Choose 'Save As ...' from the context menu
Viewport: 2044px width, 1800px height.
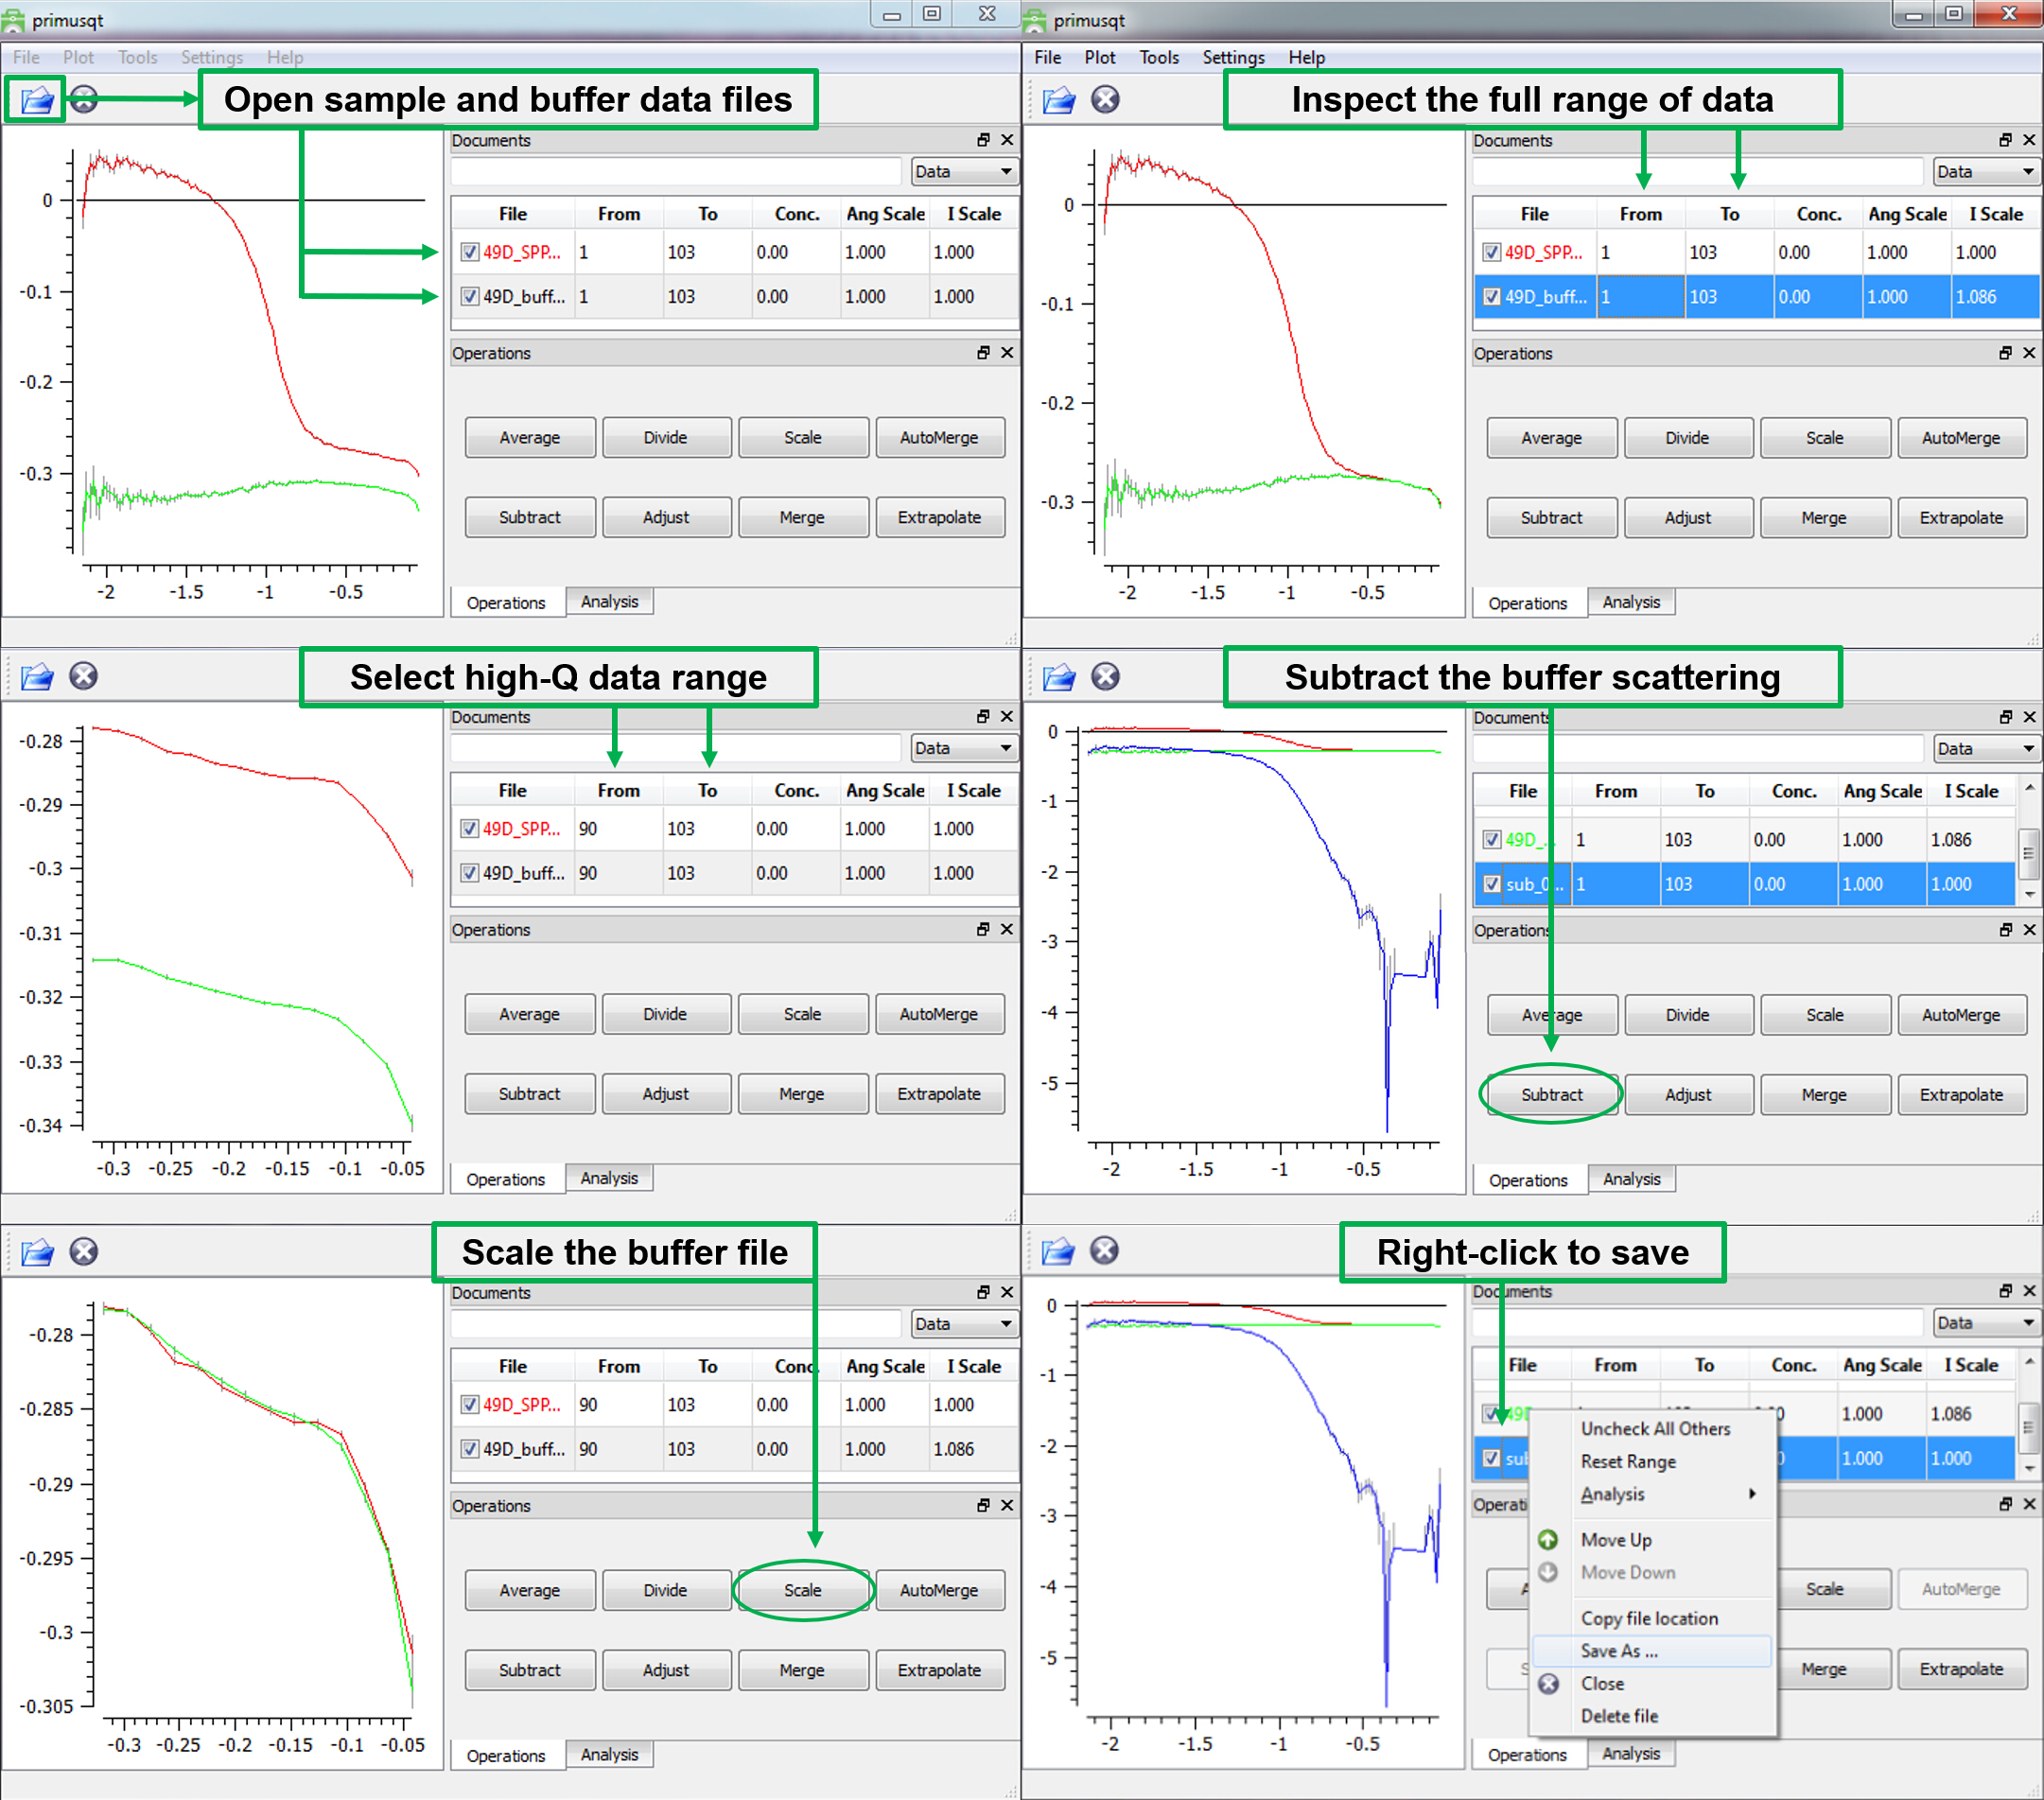1619,1651
